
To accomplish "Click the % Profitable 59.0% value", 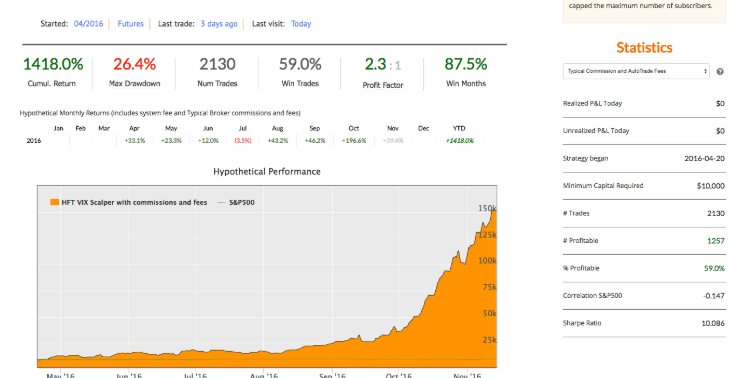I will (714, 268).
